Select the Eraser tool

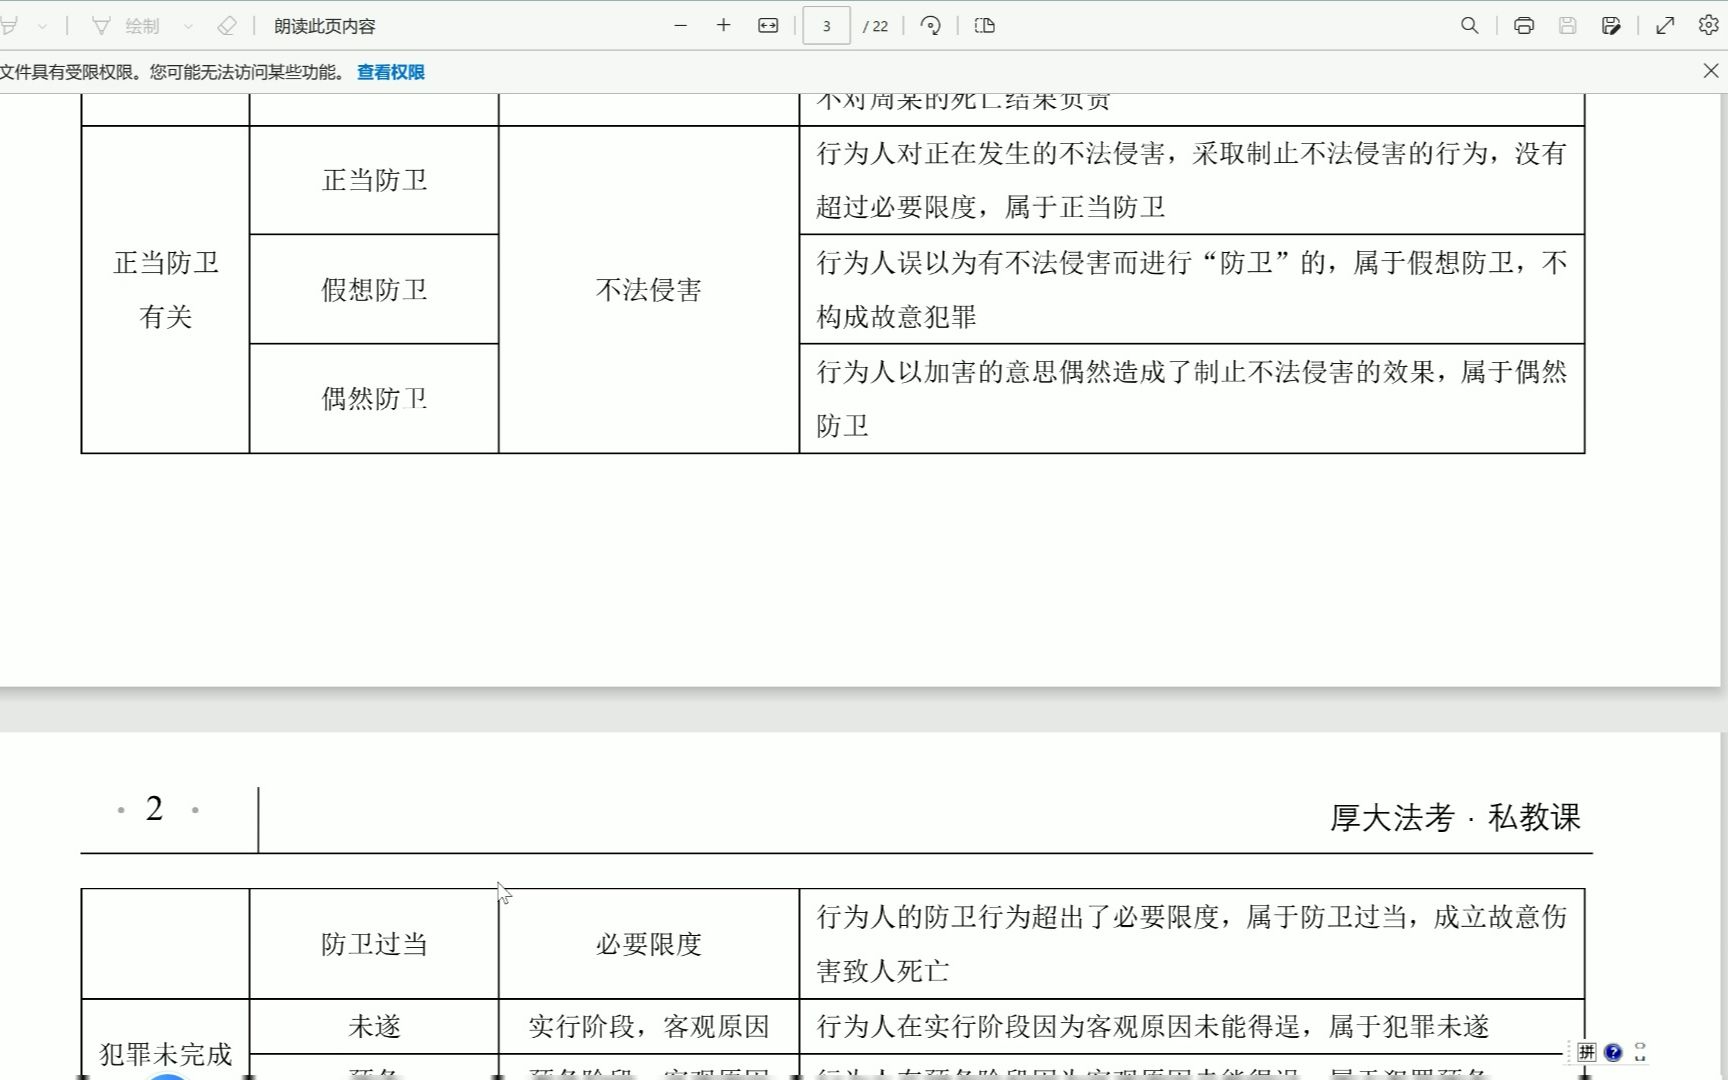click(227, 26)
